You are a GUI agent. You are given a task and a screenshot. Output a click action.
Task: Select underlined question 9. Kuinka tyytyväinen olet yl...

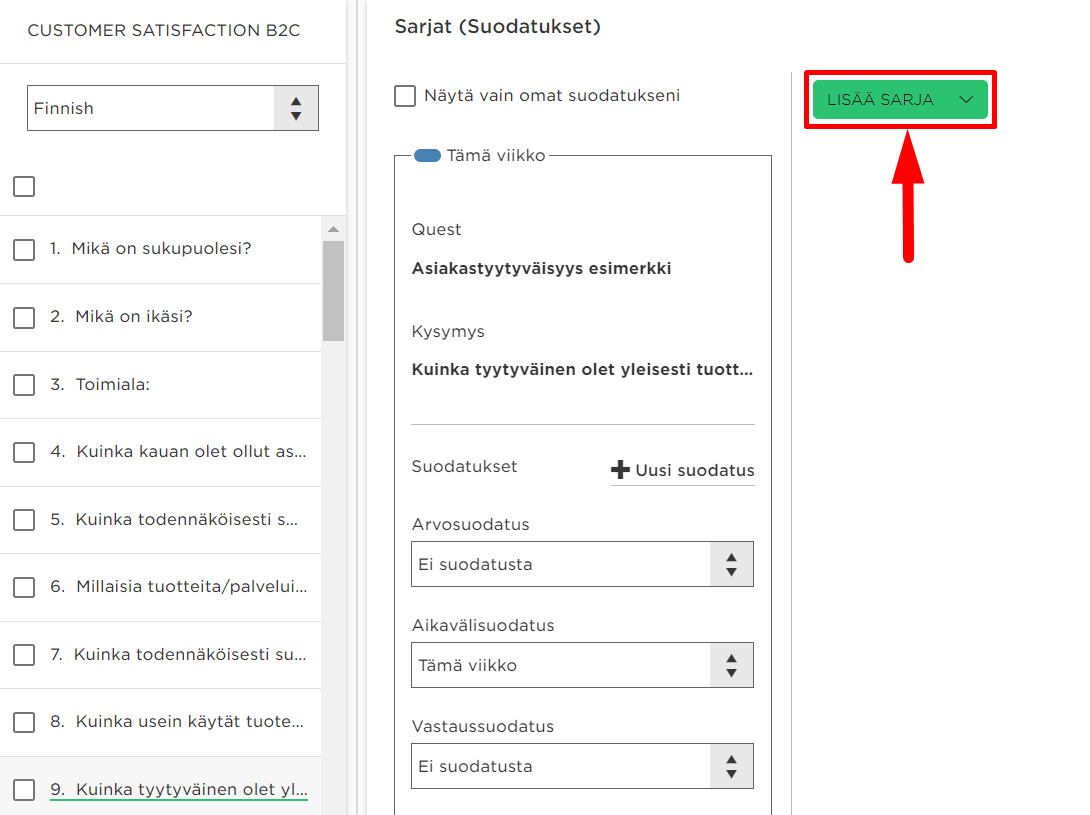click(179, 789)
